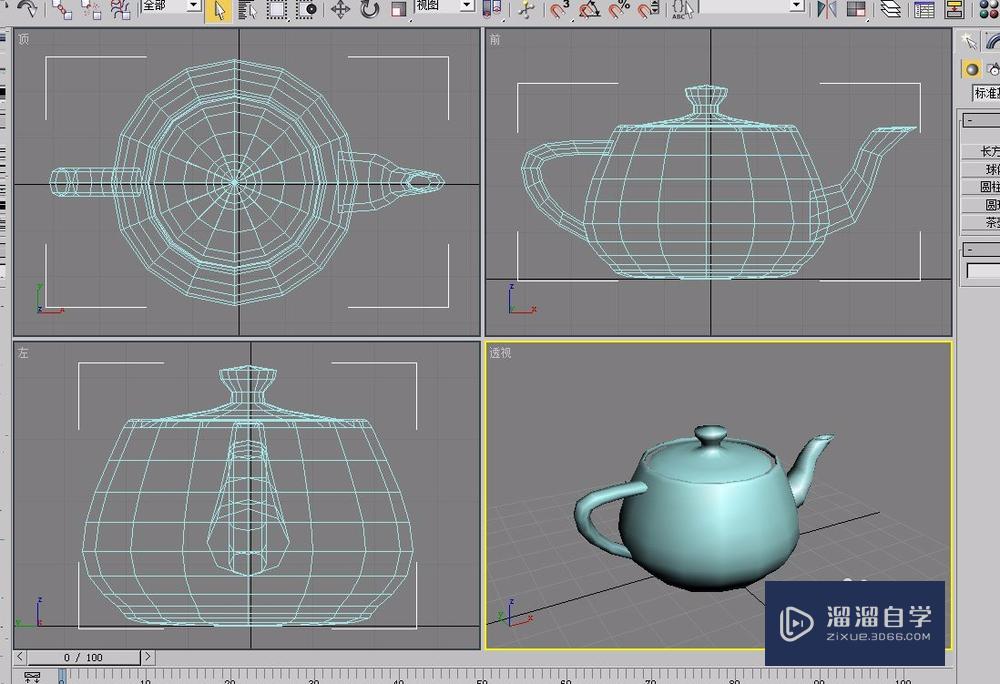Select the Select and Scale tool
1000x684 pixels.
pos(399,9)
